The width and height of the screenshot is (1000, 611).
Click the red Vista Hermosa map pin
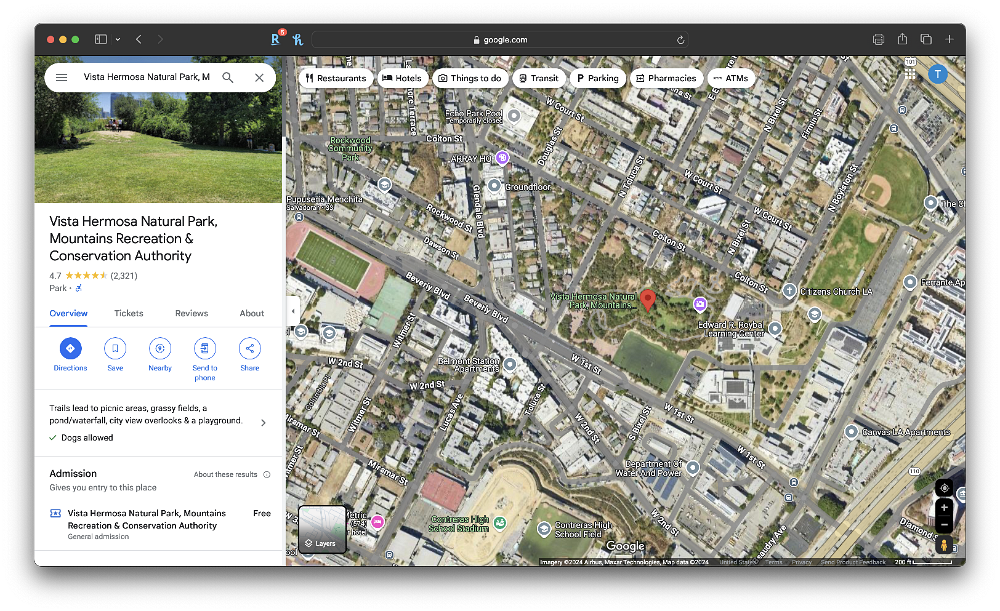pyautogui.click(x=647, y=300)
